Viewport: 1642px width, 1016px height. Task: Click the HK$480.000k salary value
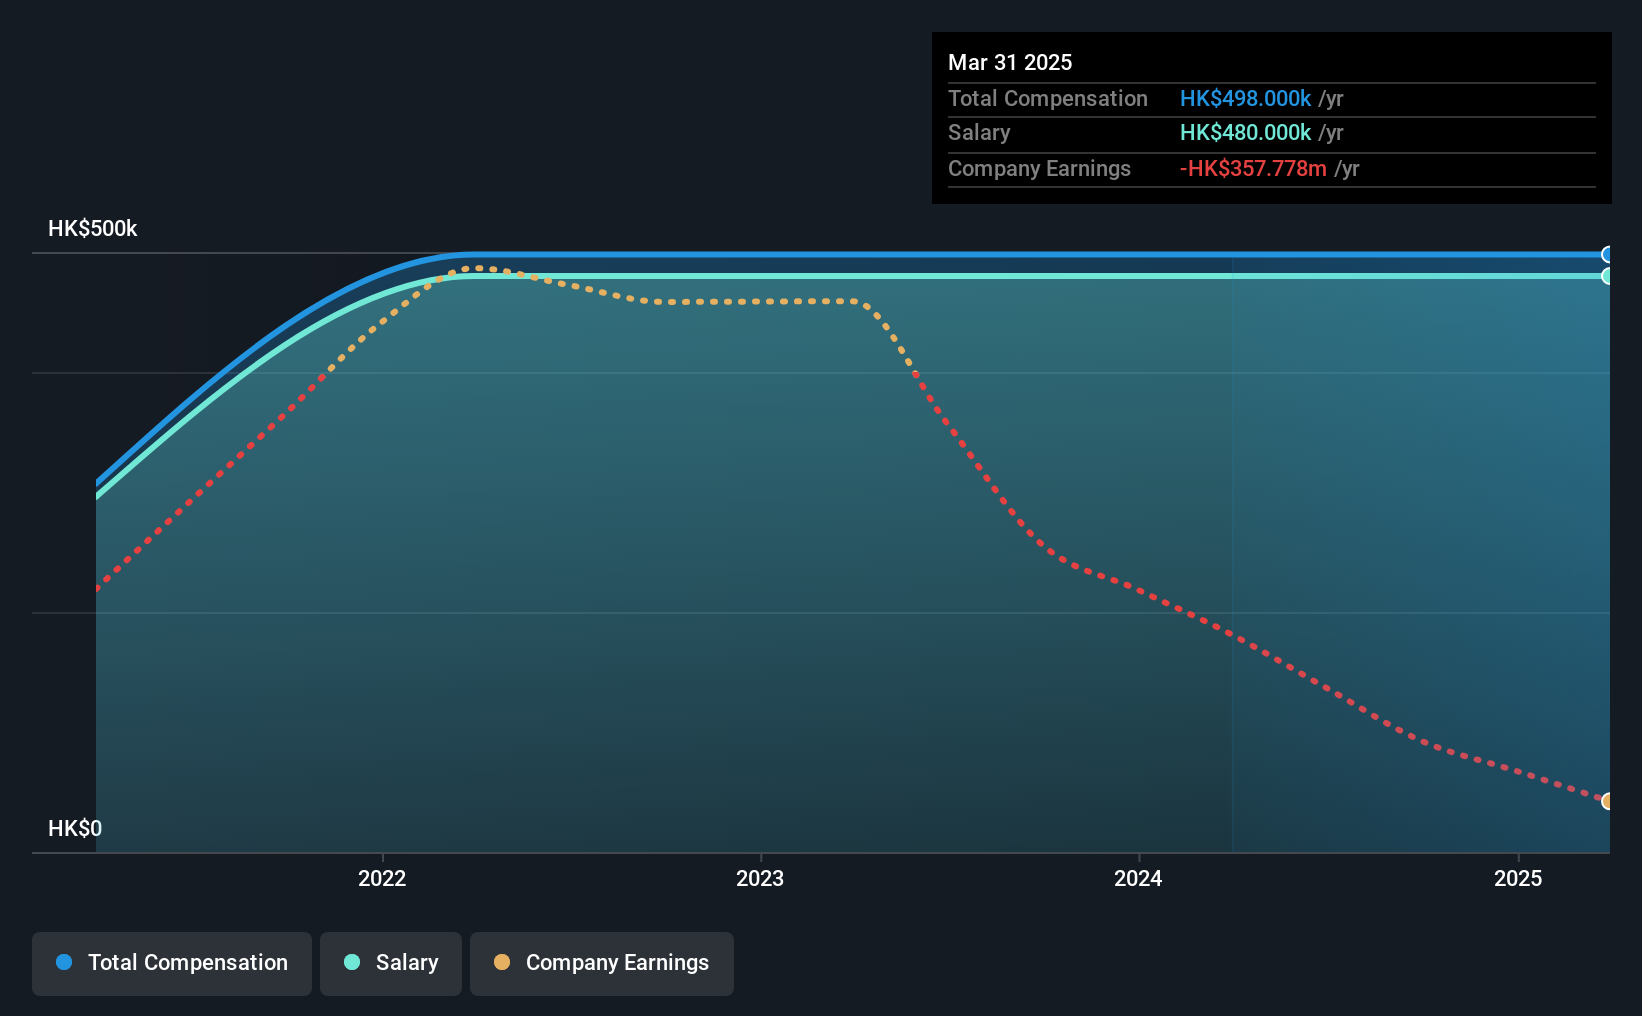(x=1245, y=132)
